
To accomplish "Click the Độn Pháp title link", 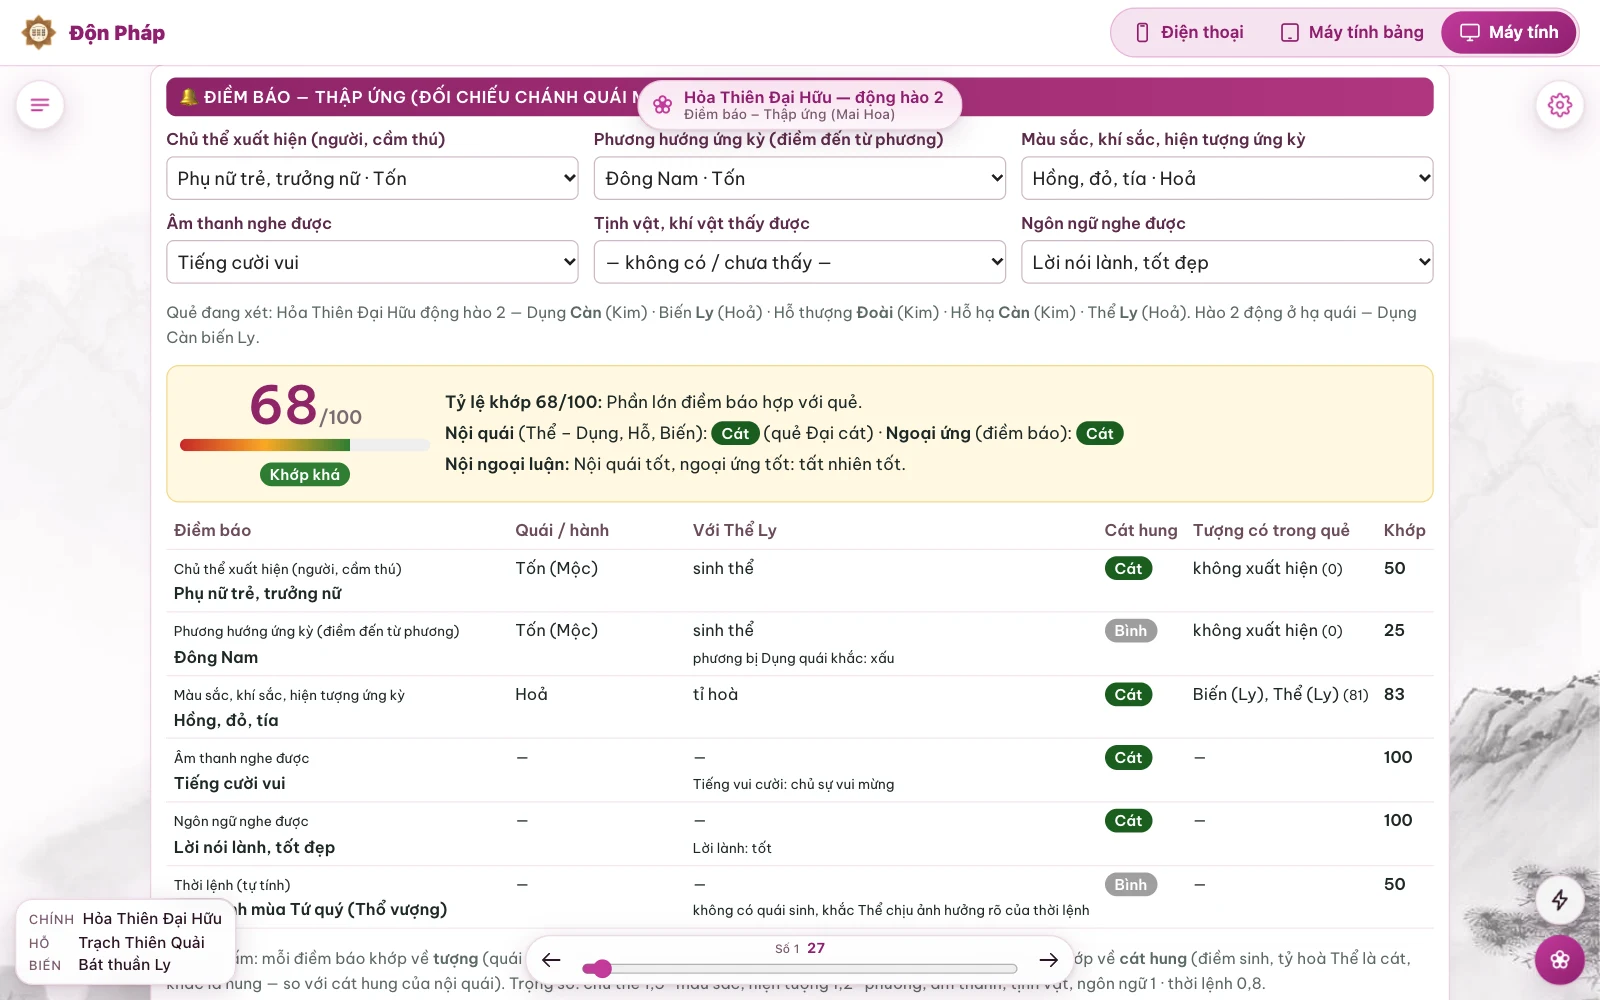I will coord(117,33).
